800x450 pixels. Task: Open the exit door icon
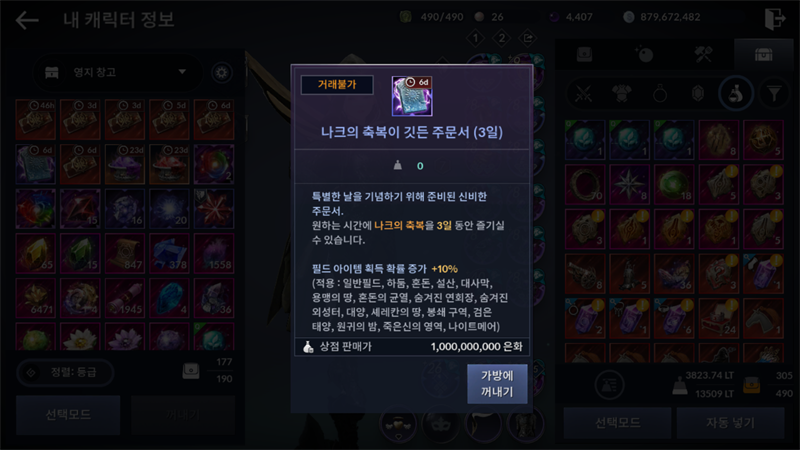tap(774, 19)
